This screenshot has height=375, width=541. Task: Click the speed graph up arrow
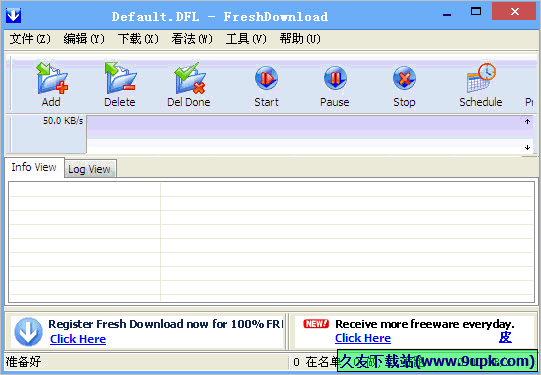pyautogui.click(x=527, y=121)
